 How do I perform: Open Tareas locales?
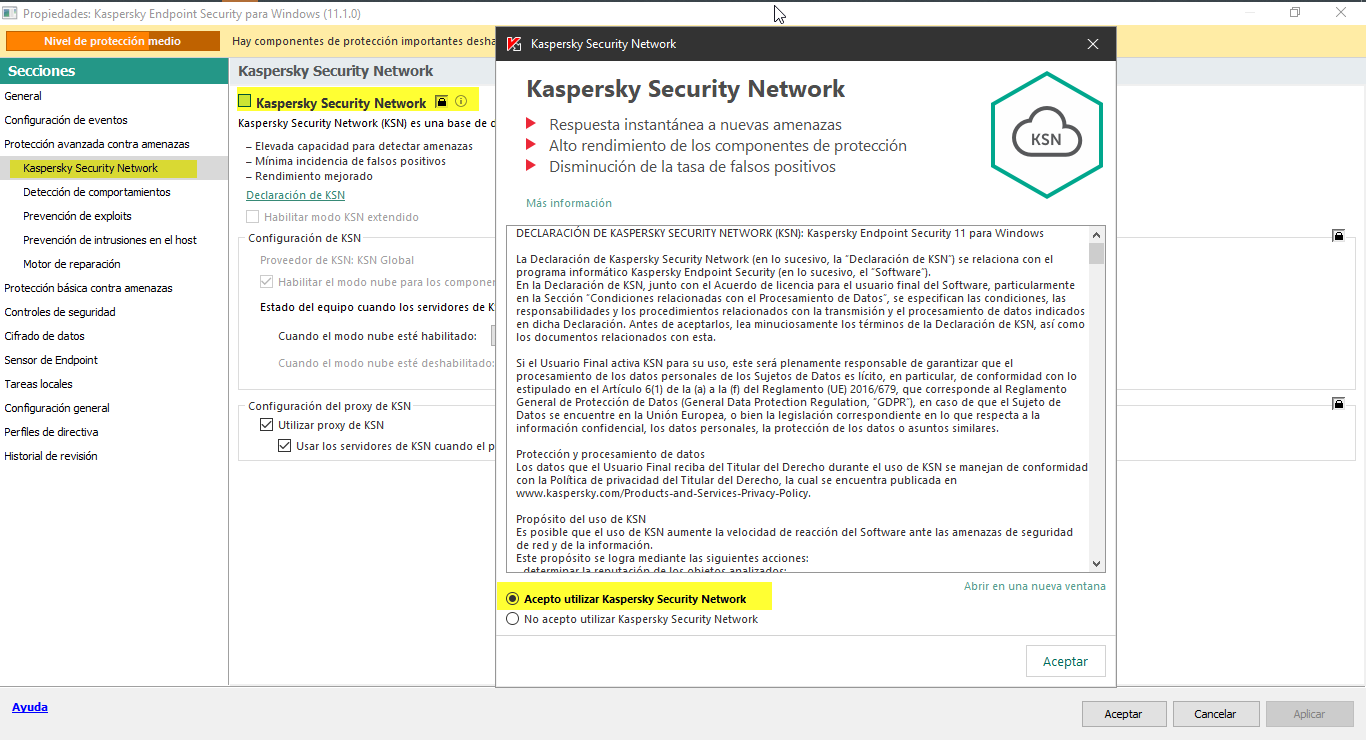coord(38,384)
